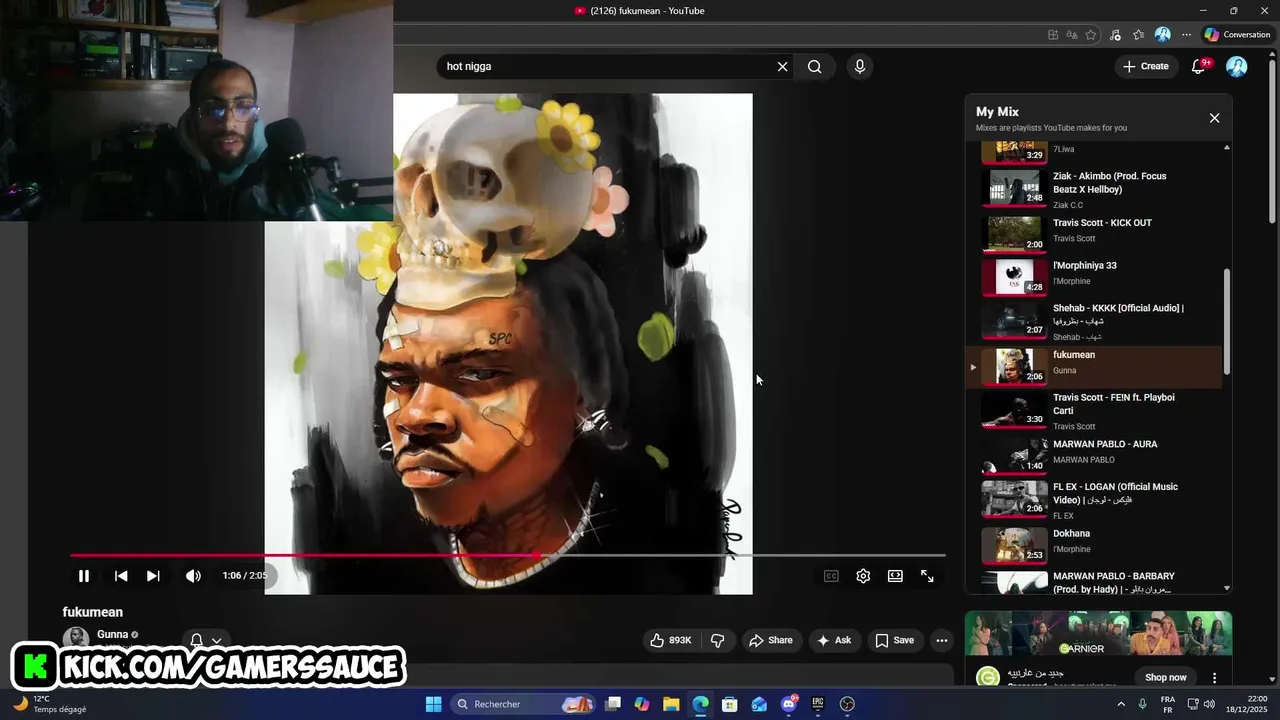The height and width of the screenshot is (720, 1280).
Task: Close the My Mix playlist panel
Action: point(1214,118)
